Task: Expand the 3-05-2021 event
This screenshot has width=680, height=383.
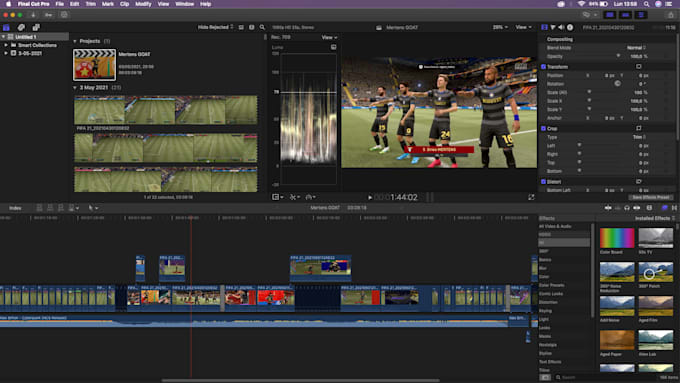Action: point(6,53)
